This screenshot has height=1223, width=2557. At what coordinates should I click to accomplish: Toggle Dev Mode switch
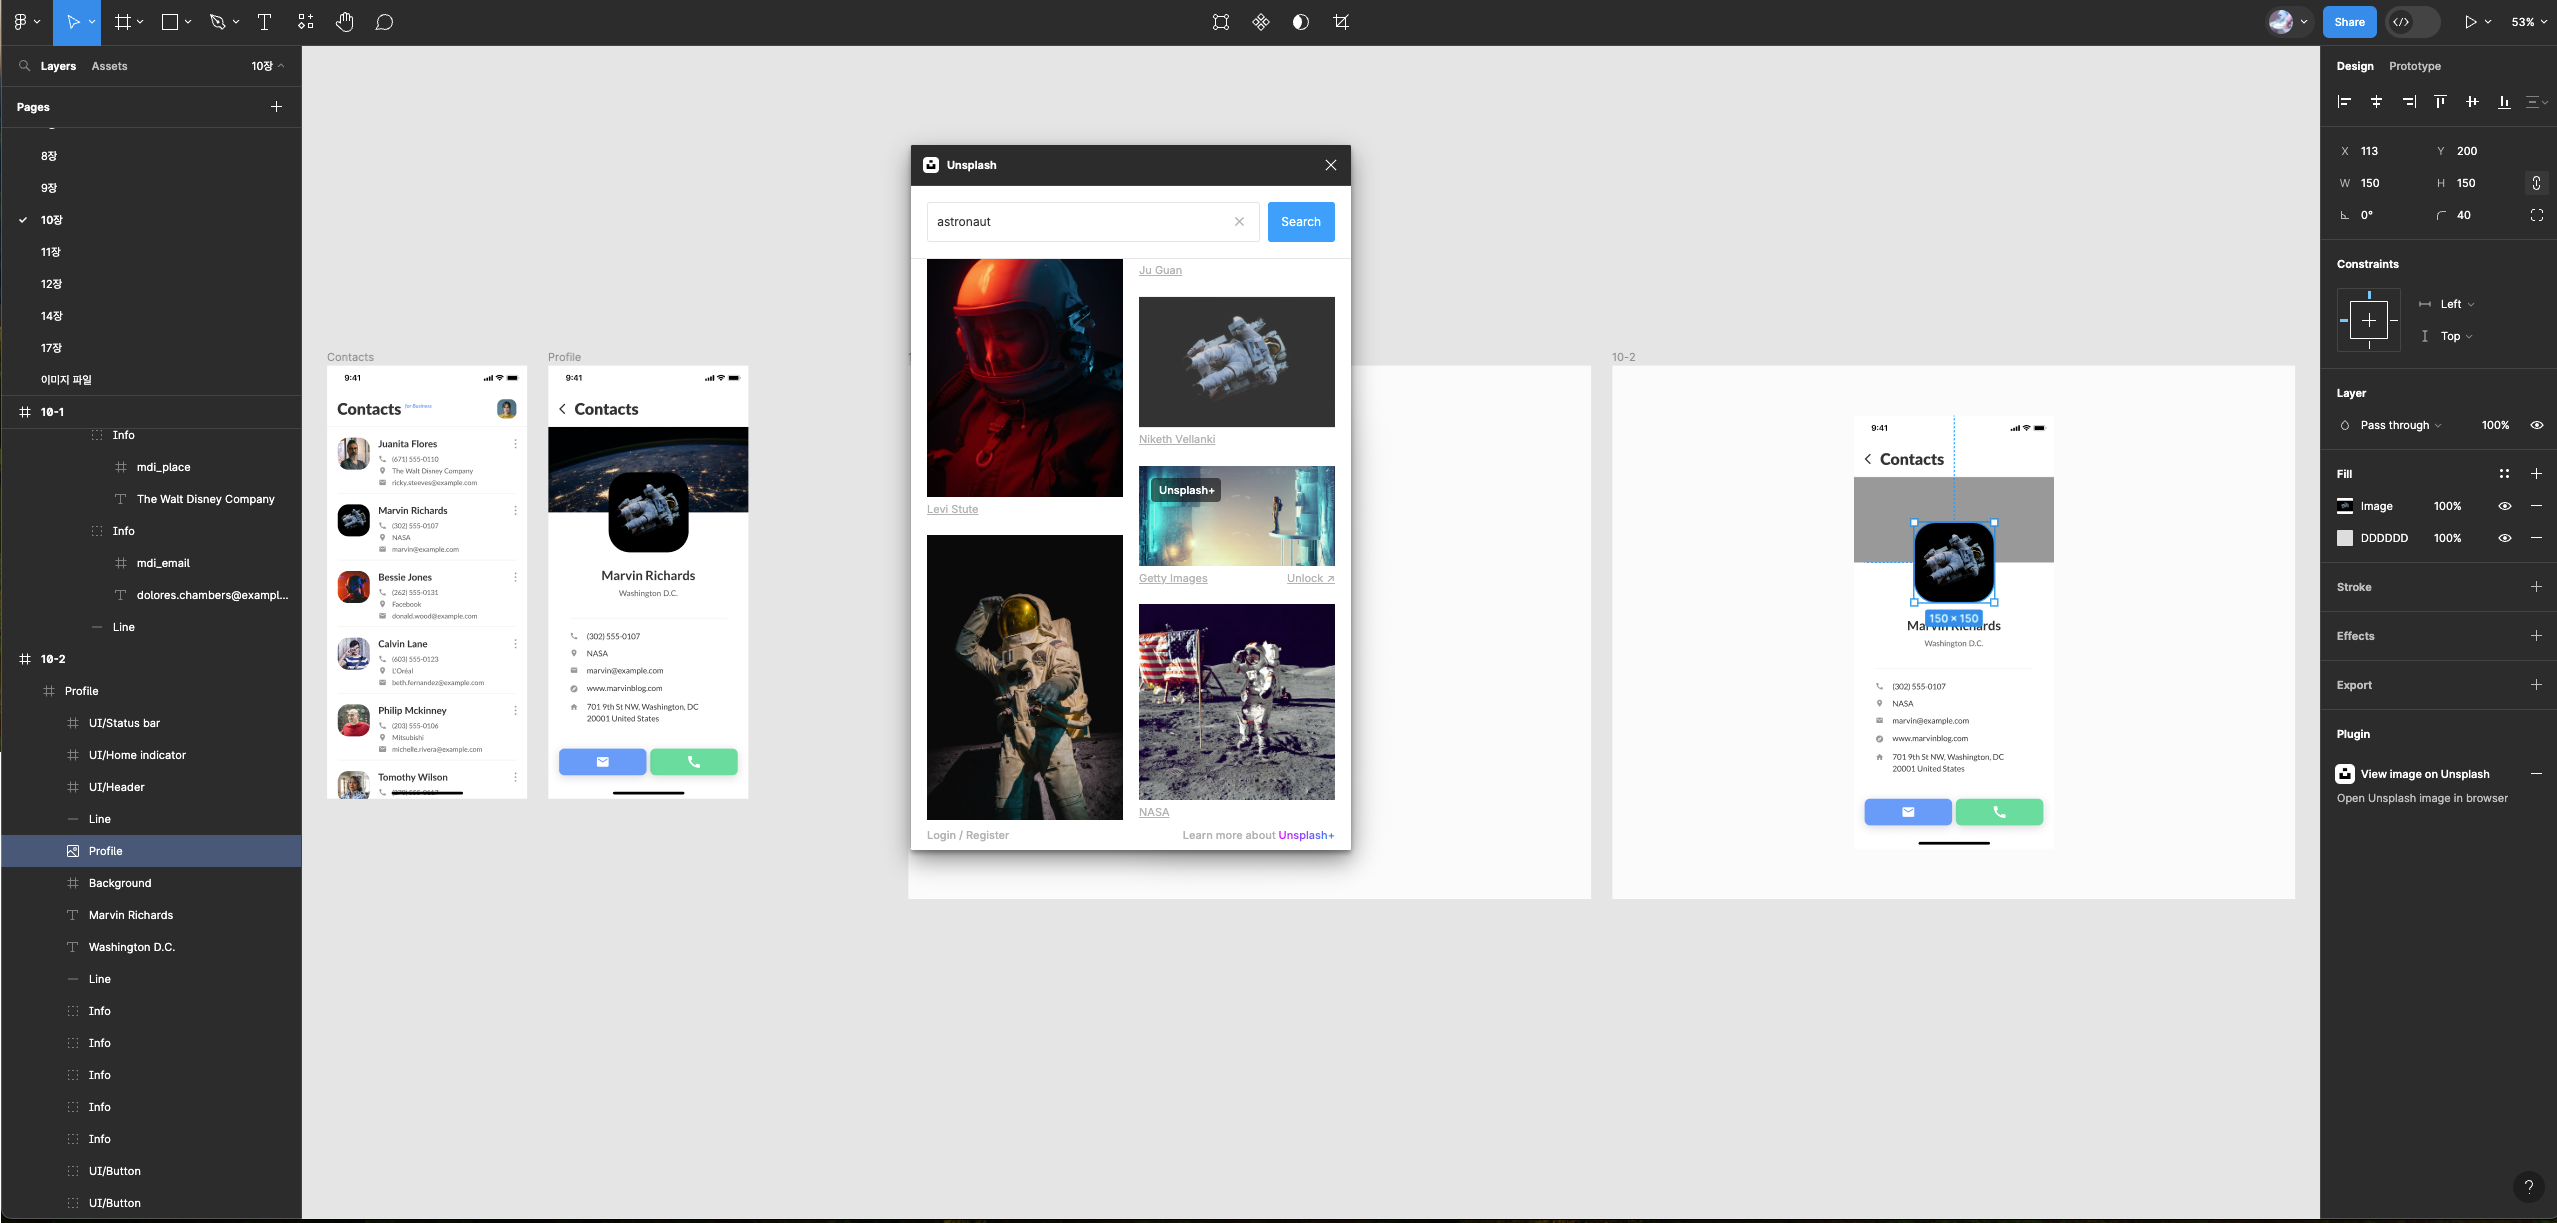coord(2411,22)
